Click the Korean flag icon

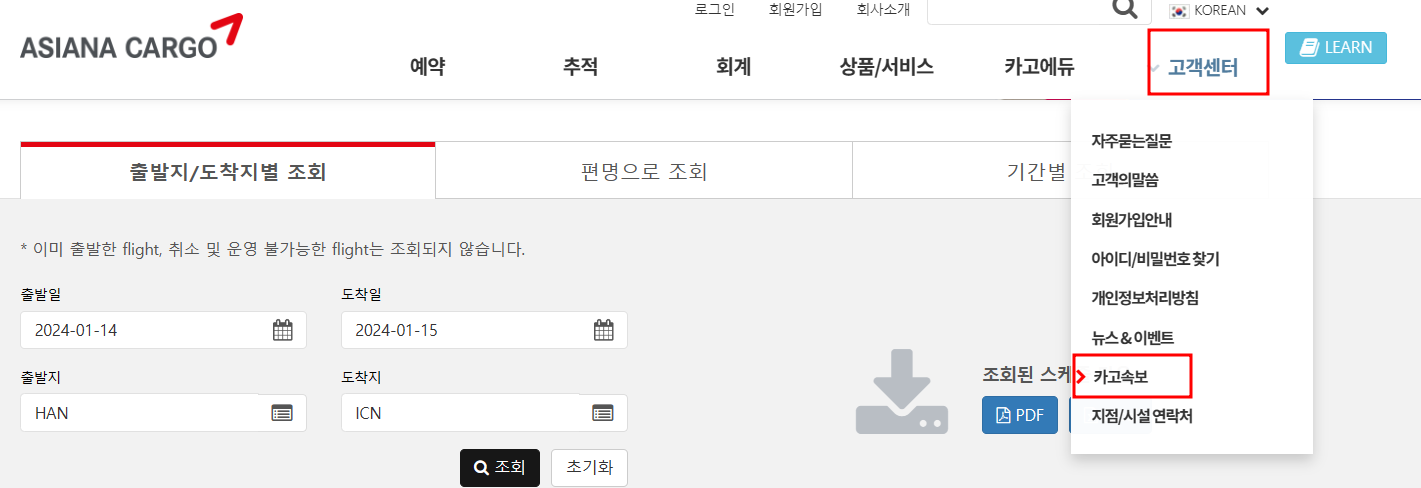[1180, 11]
